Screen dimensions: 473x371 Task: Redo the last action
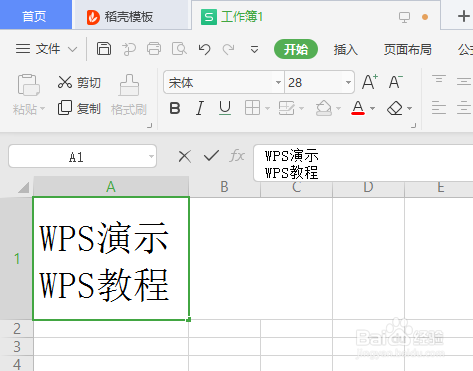[x=229, y=49]
